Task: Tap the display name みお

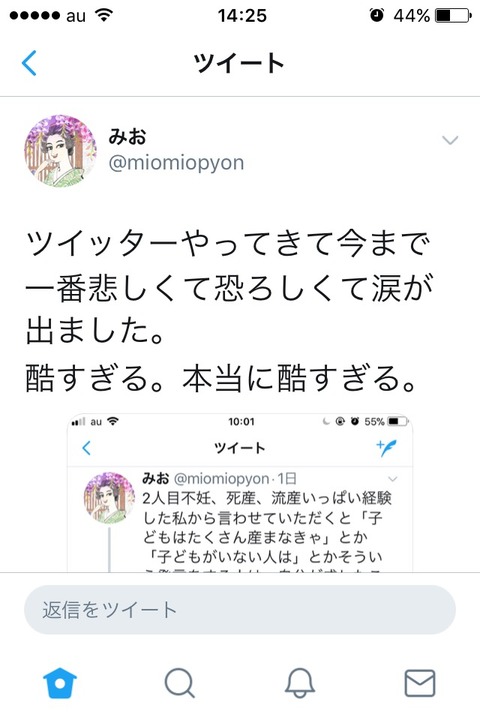Action: click(x=127, y=136)
